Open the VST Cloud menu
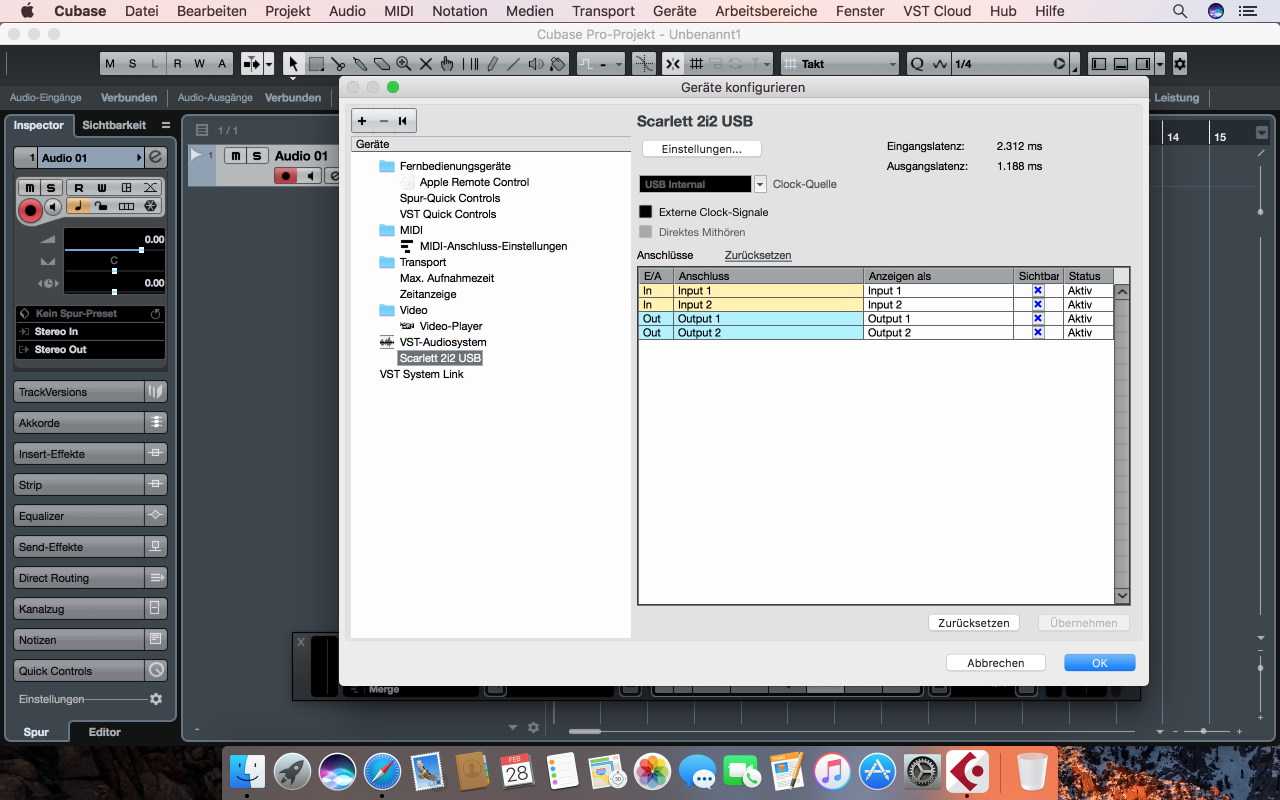 point(936,11)
